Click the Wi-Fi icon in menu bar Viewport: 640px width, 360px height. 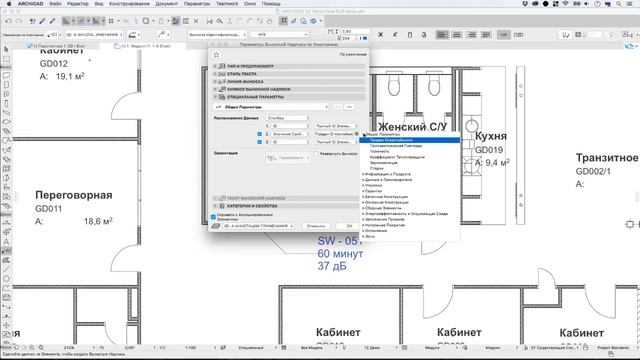click(x=566, y=4)
